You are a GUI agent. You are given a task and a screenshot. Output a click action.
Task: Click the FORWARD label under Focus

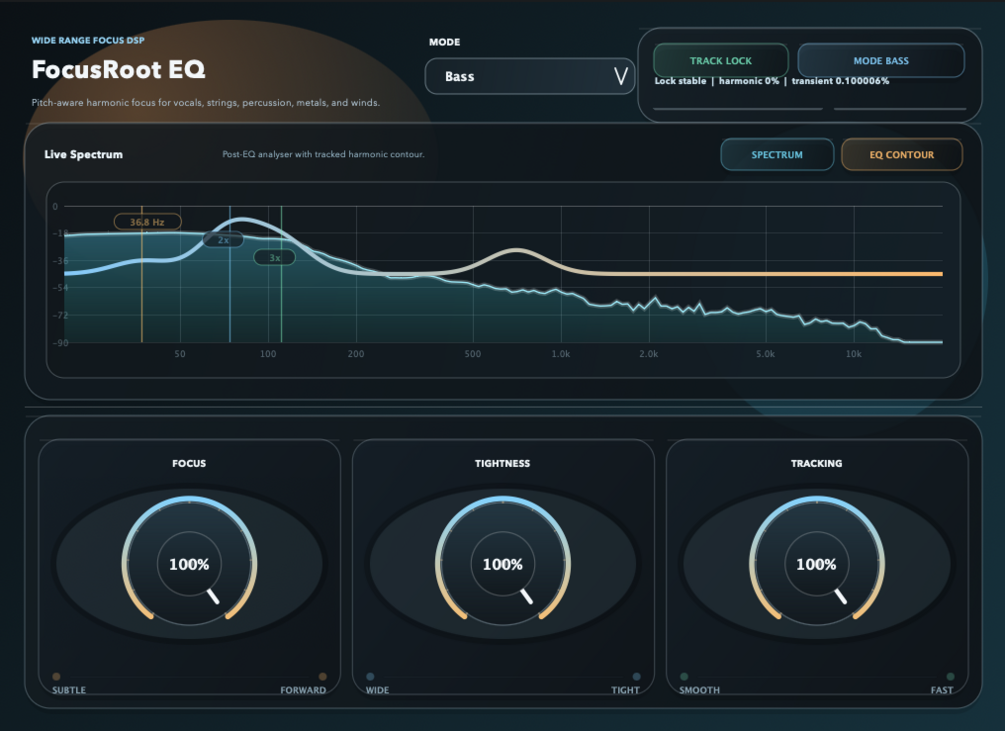303,690
